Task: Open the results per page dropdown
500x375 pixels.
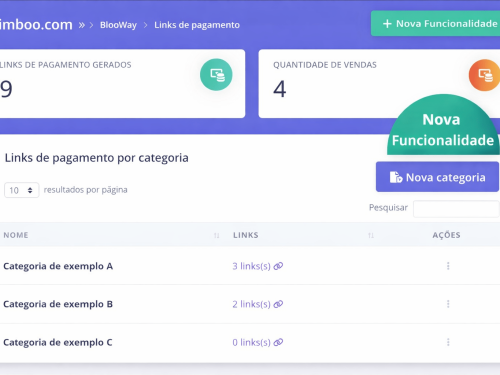Action: click(22, 190)
